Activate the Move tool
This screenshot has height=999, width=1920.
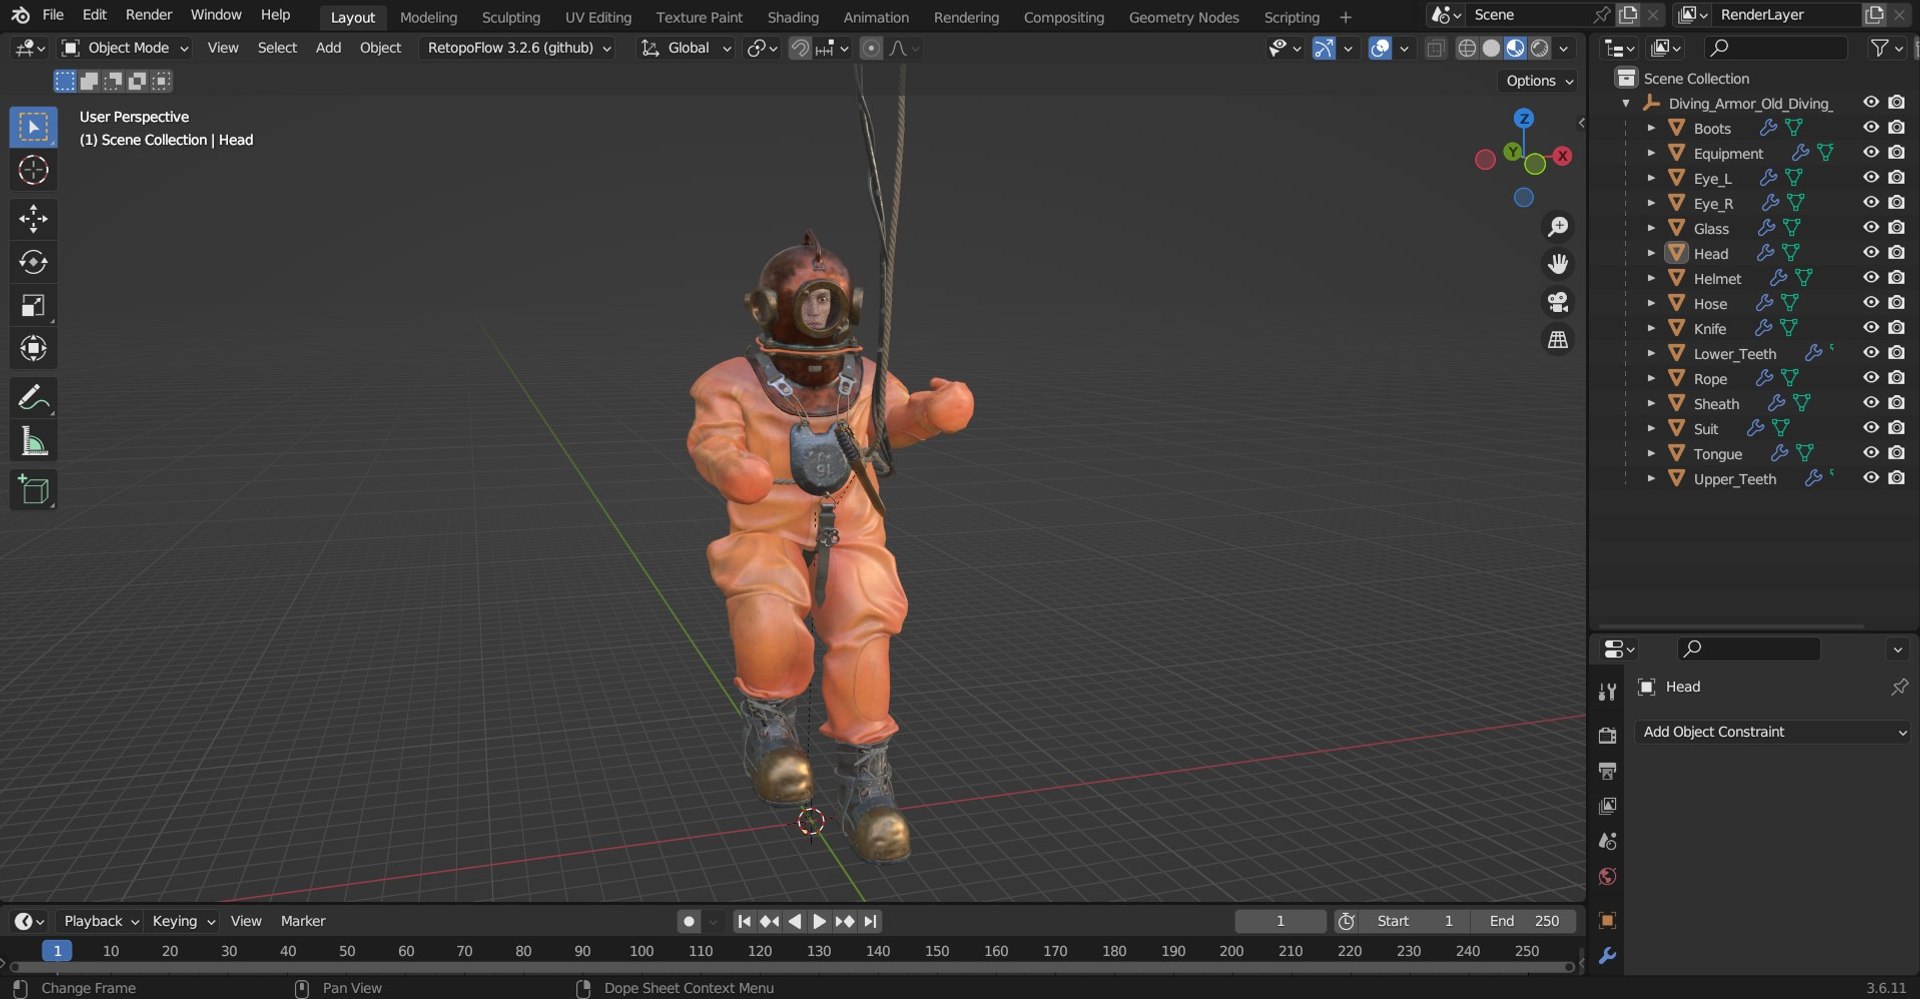33,218
